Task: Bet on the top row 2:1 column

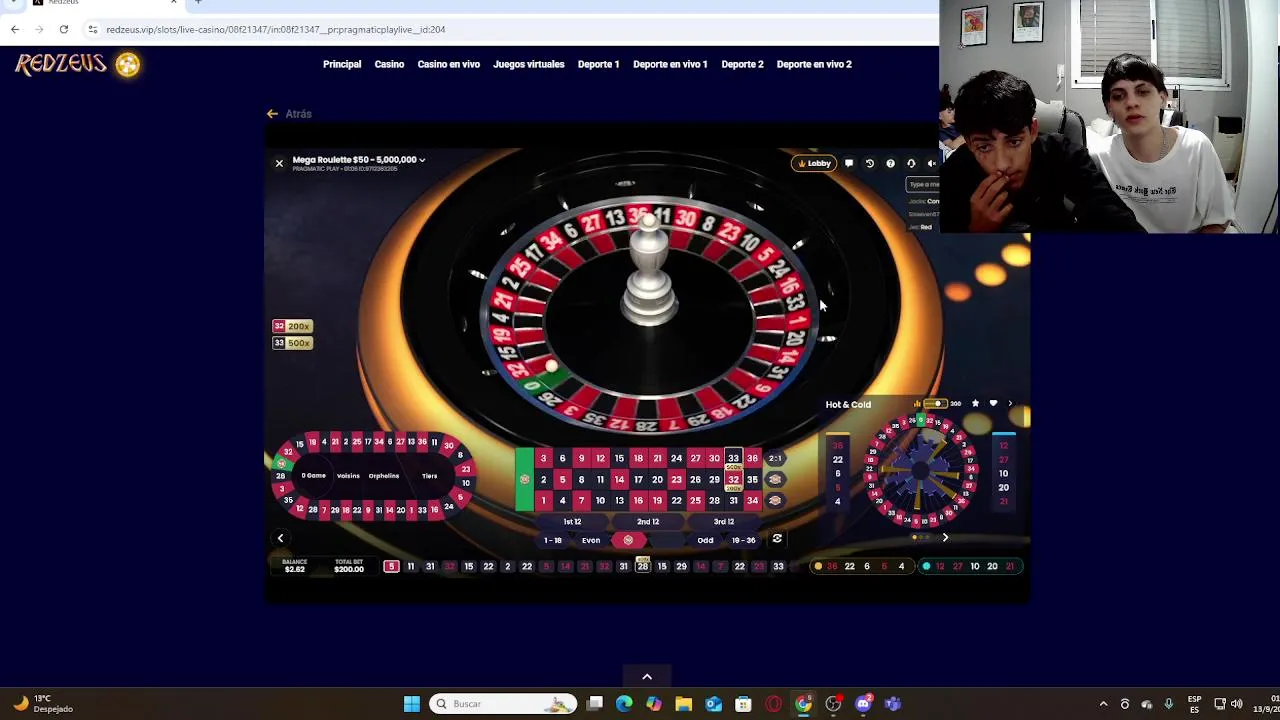Action: click(775, 458)
